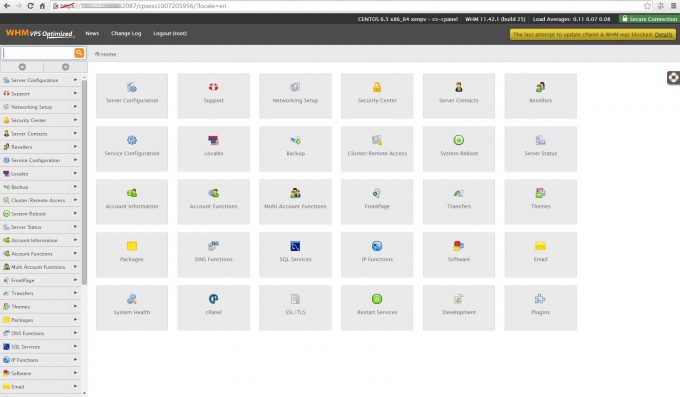Open the IP Functions tile

[x=377, y=255]
